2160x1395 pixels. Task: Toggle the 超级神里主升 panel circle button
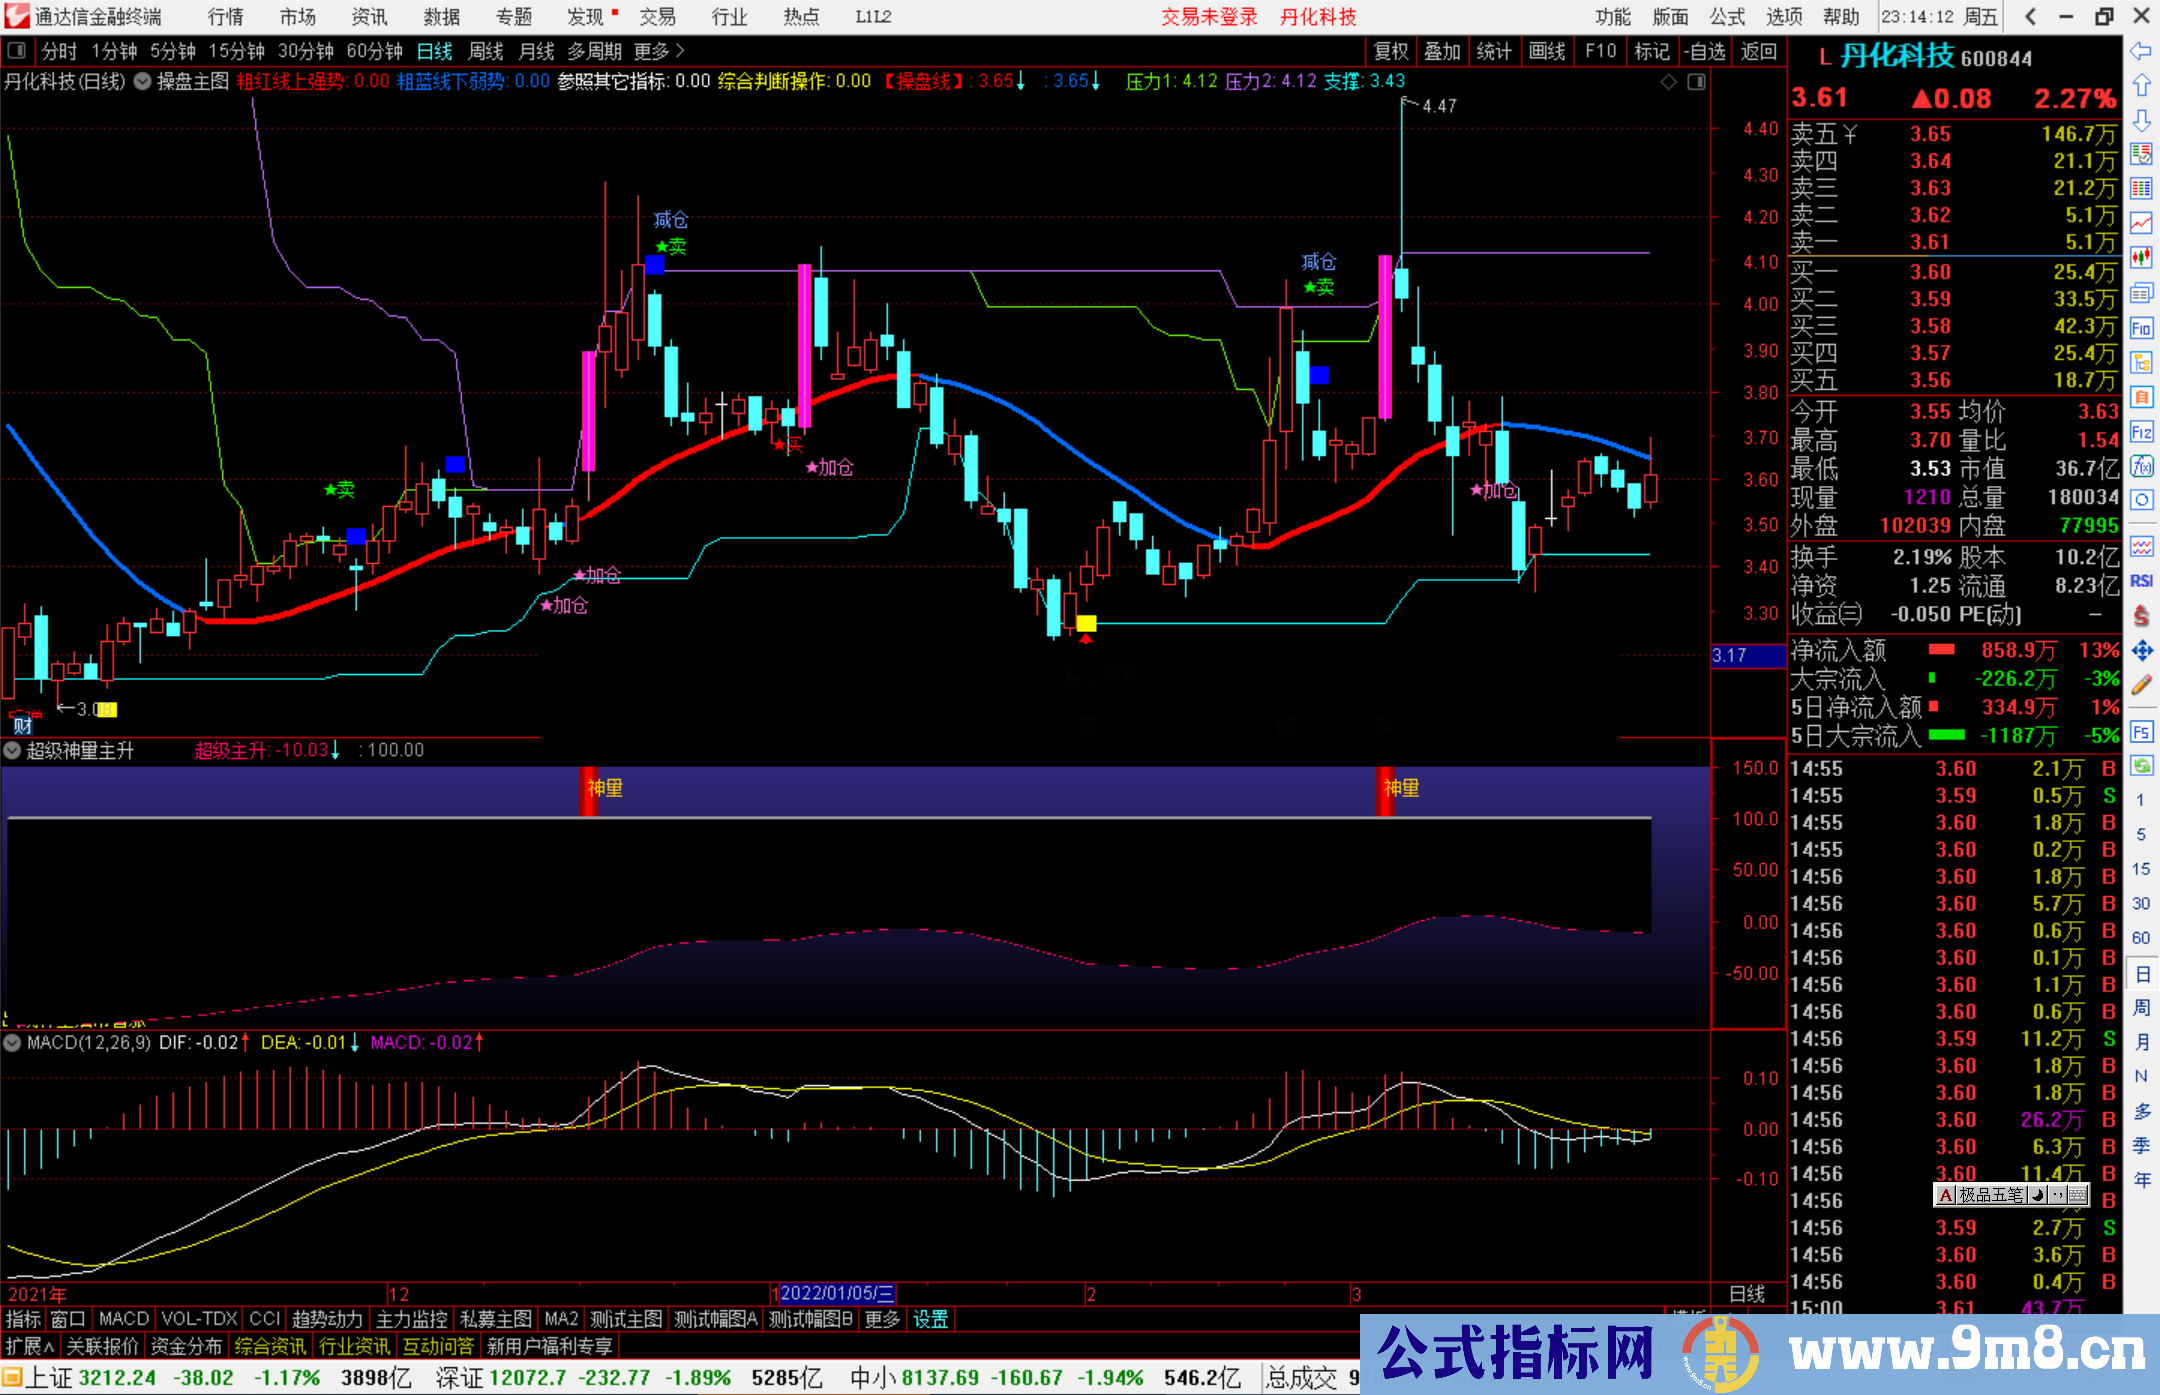point(13,750)
